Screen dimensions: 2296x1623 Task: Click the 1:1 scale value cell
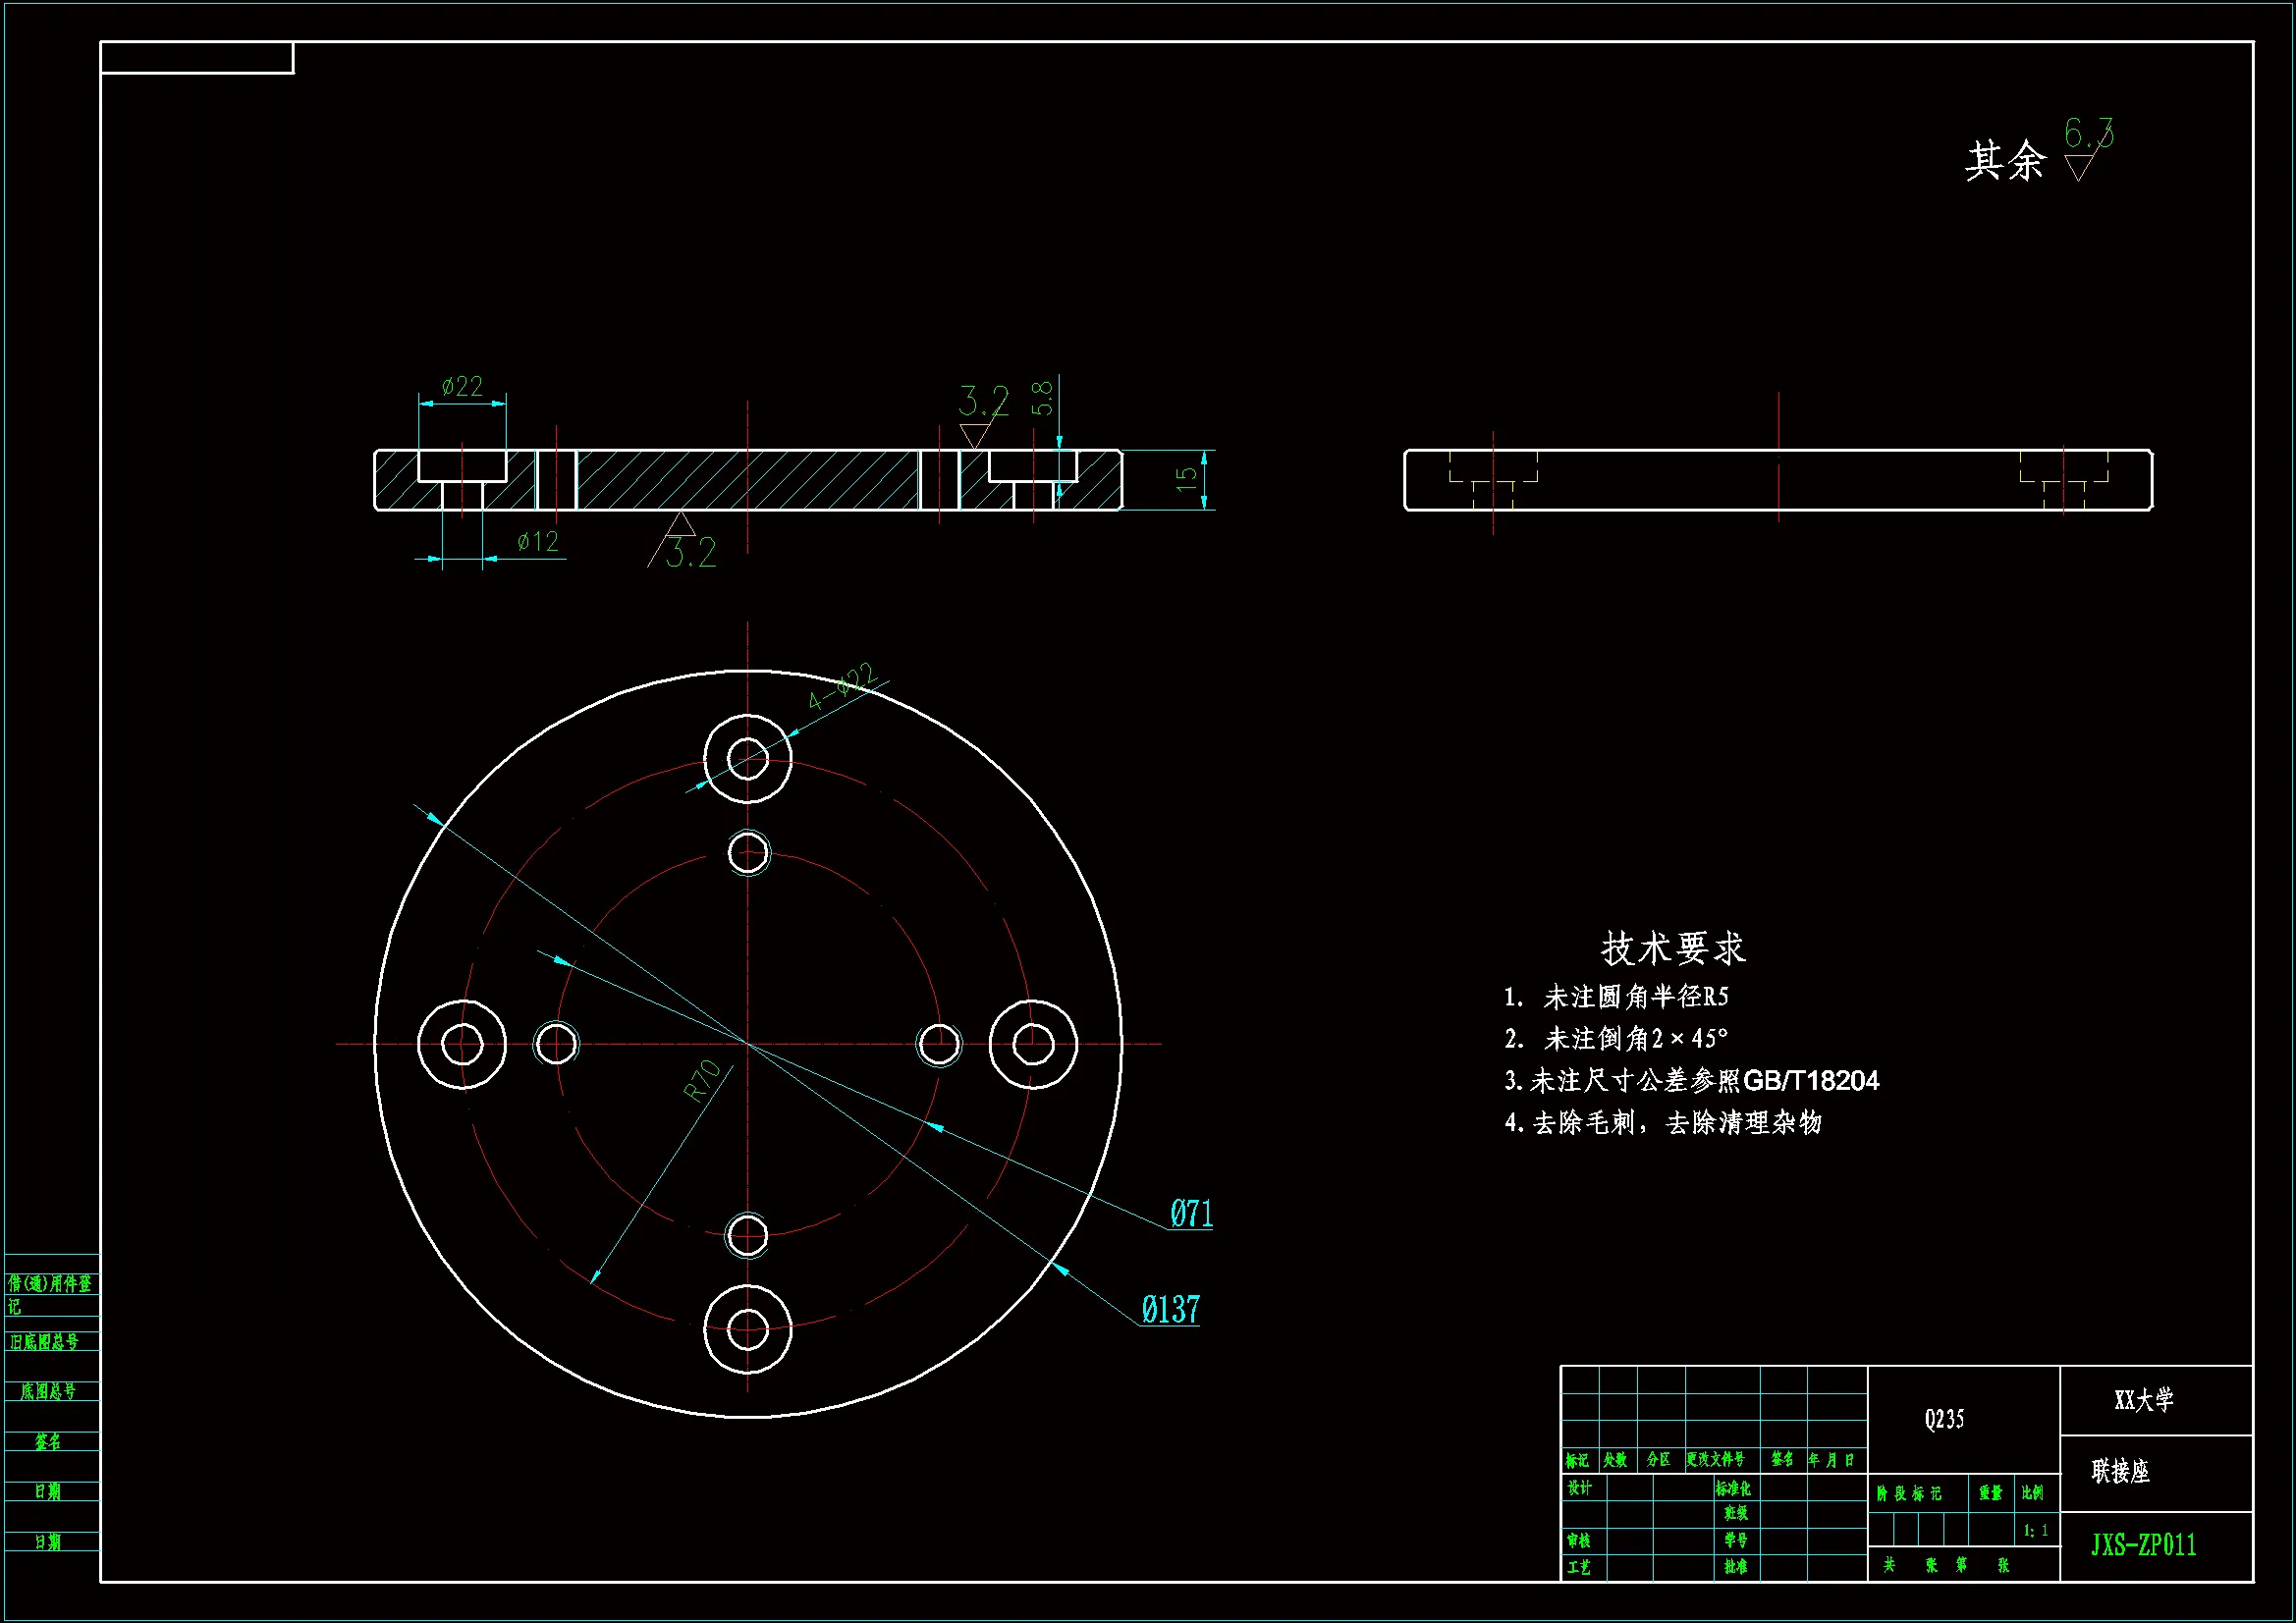point(2036,1530)
